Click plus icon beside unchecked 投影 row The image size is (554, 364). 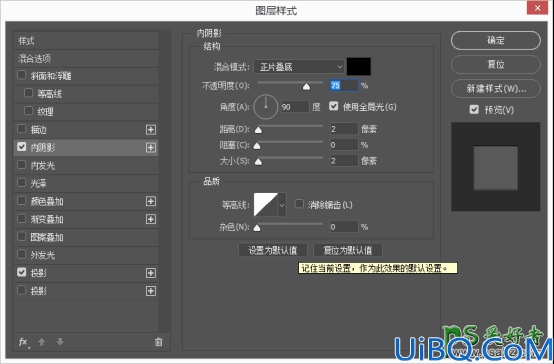[151, 291]
